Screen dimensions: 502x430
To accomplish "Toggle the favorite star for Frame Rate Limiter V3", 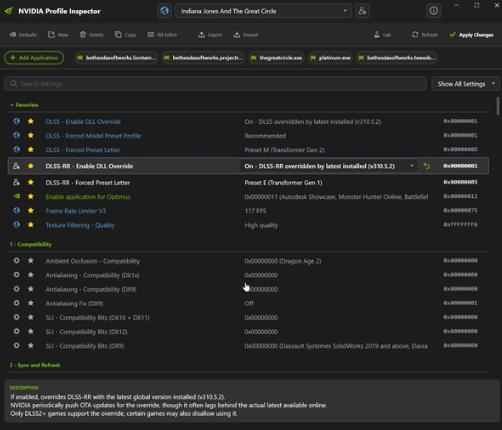I will pyautogui.click(x=31, y=211).
